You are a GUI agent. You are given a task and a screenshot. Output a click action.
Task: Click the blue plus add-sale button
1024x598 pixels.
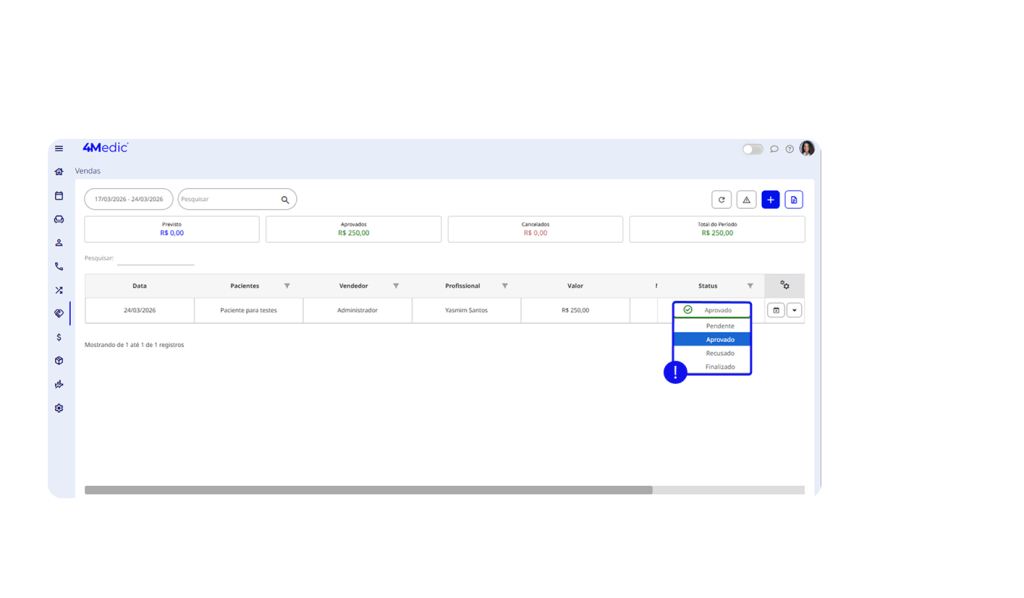click(770, 200)
